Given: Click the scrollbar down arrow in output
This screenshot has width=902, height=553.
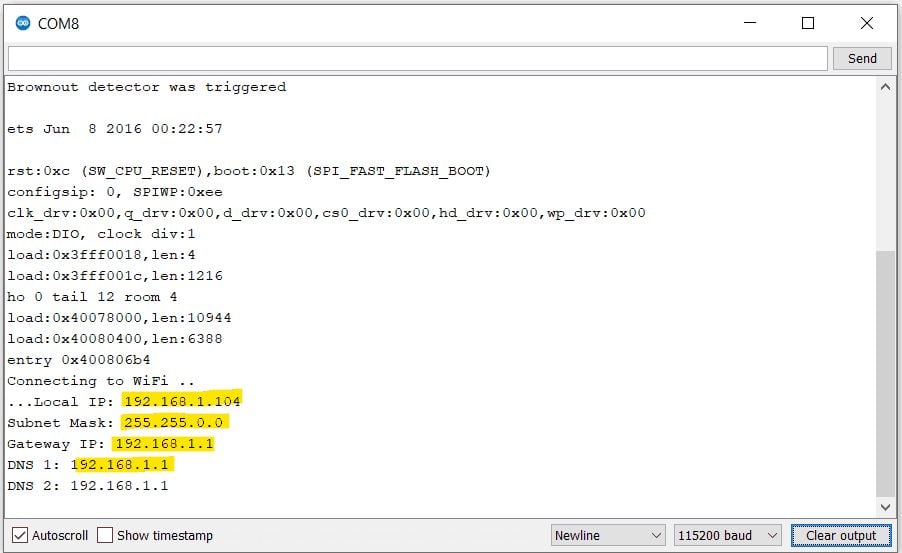Looking at the screenshot, I should [885, 507].
